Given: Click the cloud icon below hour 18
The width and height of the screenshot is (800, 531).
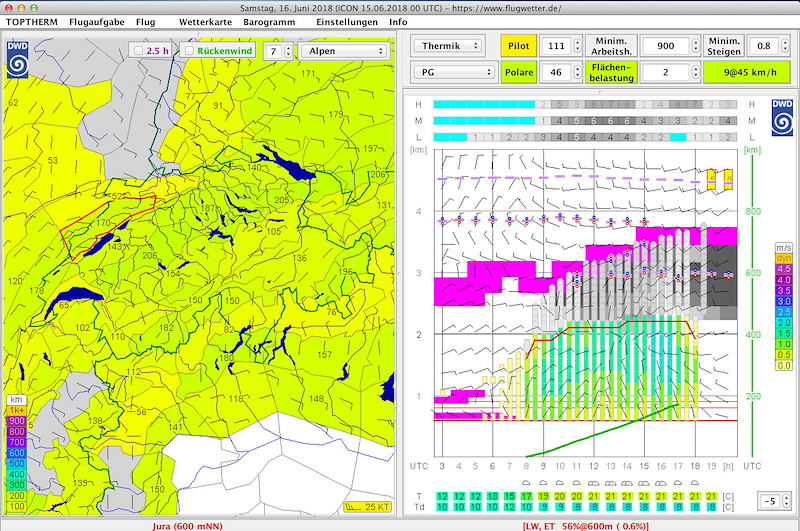Looking at the screenshot, I should click(694, 483).
